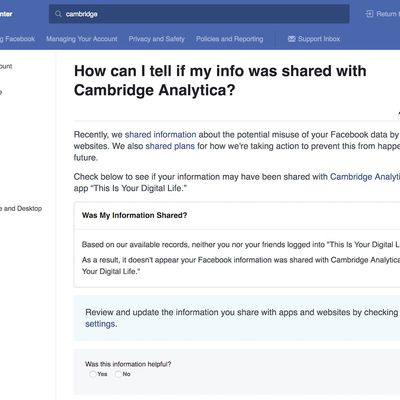Viewport: 400px width, 400px height.
Task: Follow the 'shared plans' link
Action: click(x=170, y=146)
